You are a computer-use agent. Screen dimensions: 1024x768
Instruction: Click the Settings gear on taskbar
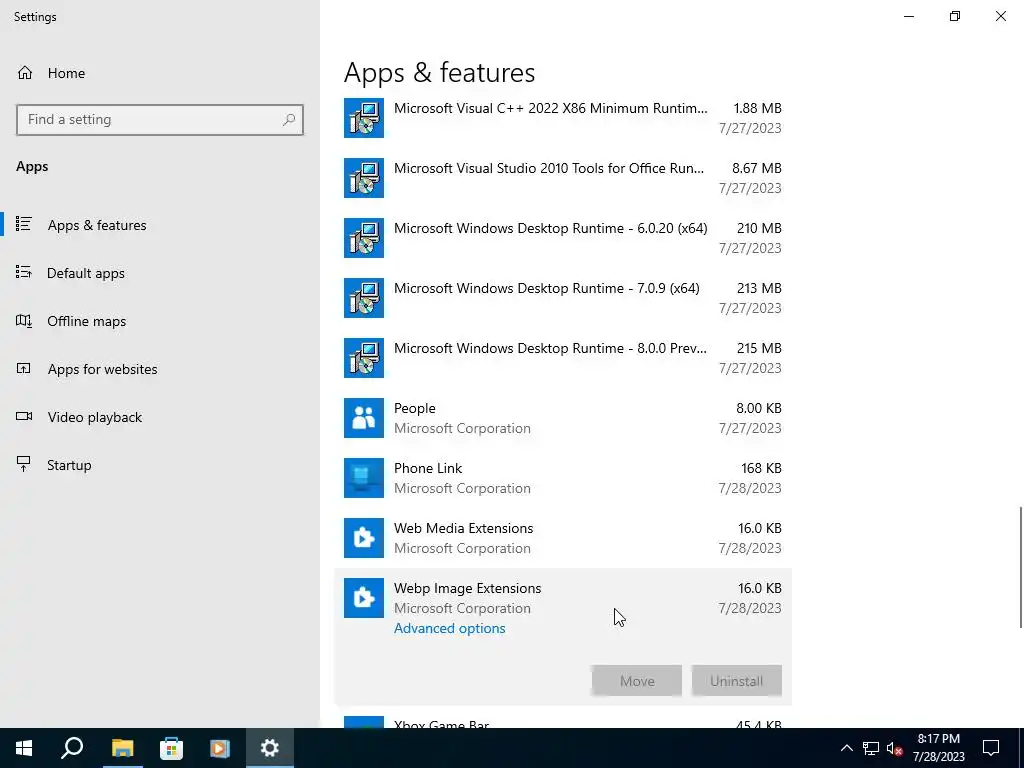coord(270,748)
